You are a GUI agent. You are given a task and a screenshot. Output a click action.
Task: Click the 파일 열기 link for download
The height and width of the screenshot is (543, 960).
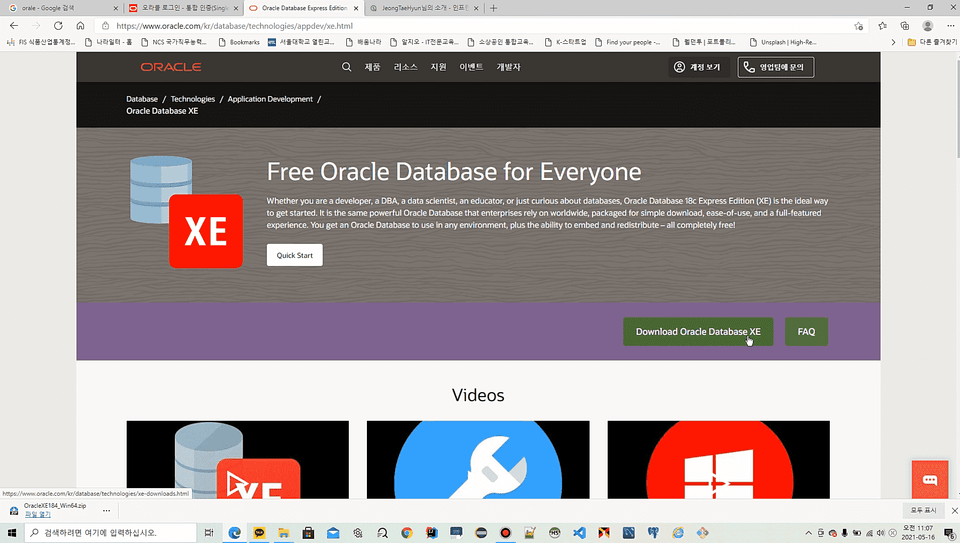click(38, 515)
